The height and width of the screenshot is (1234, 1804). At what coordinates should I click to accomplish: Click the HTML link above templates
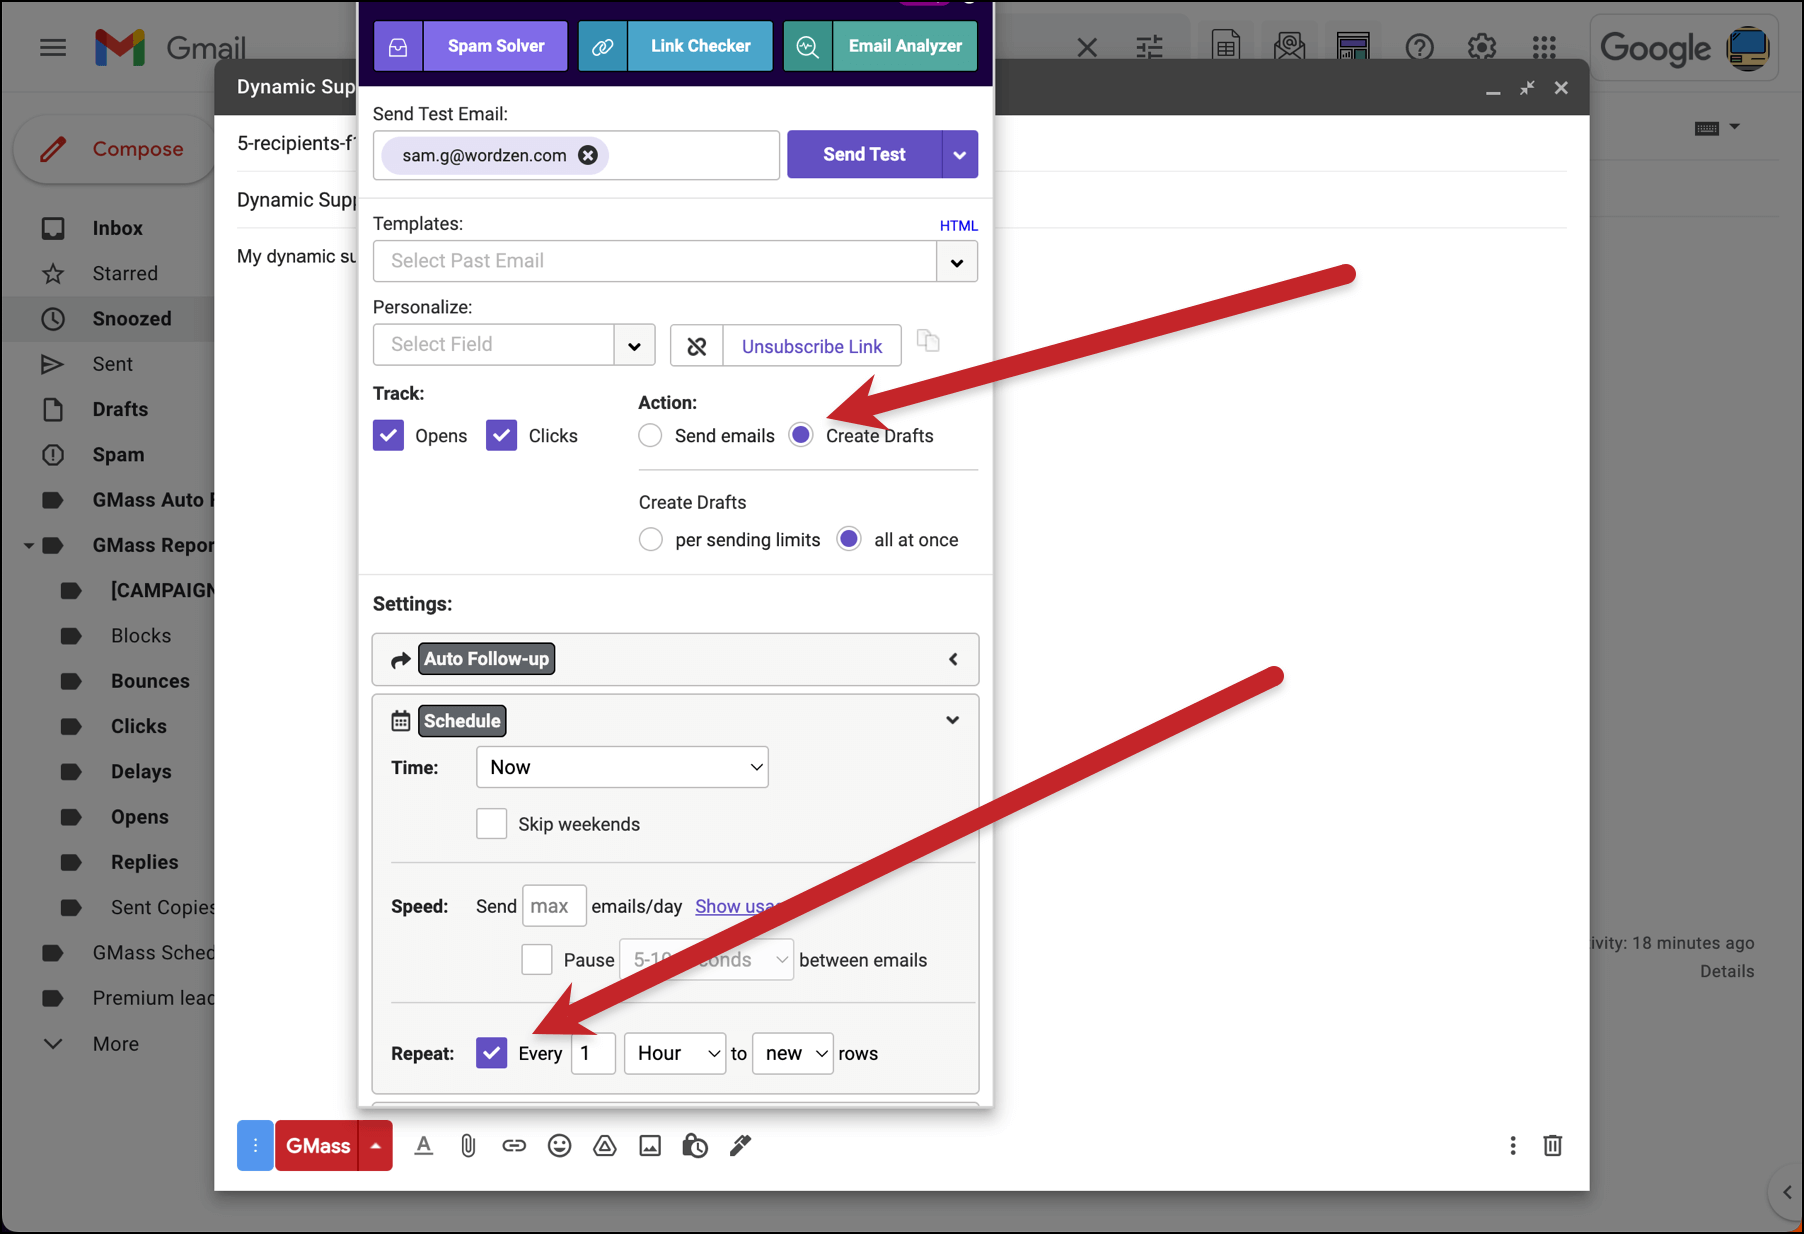click(x=958, y=226)
